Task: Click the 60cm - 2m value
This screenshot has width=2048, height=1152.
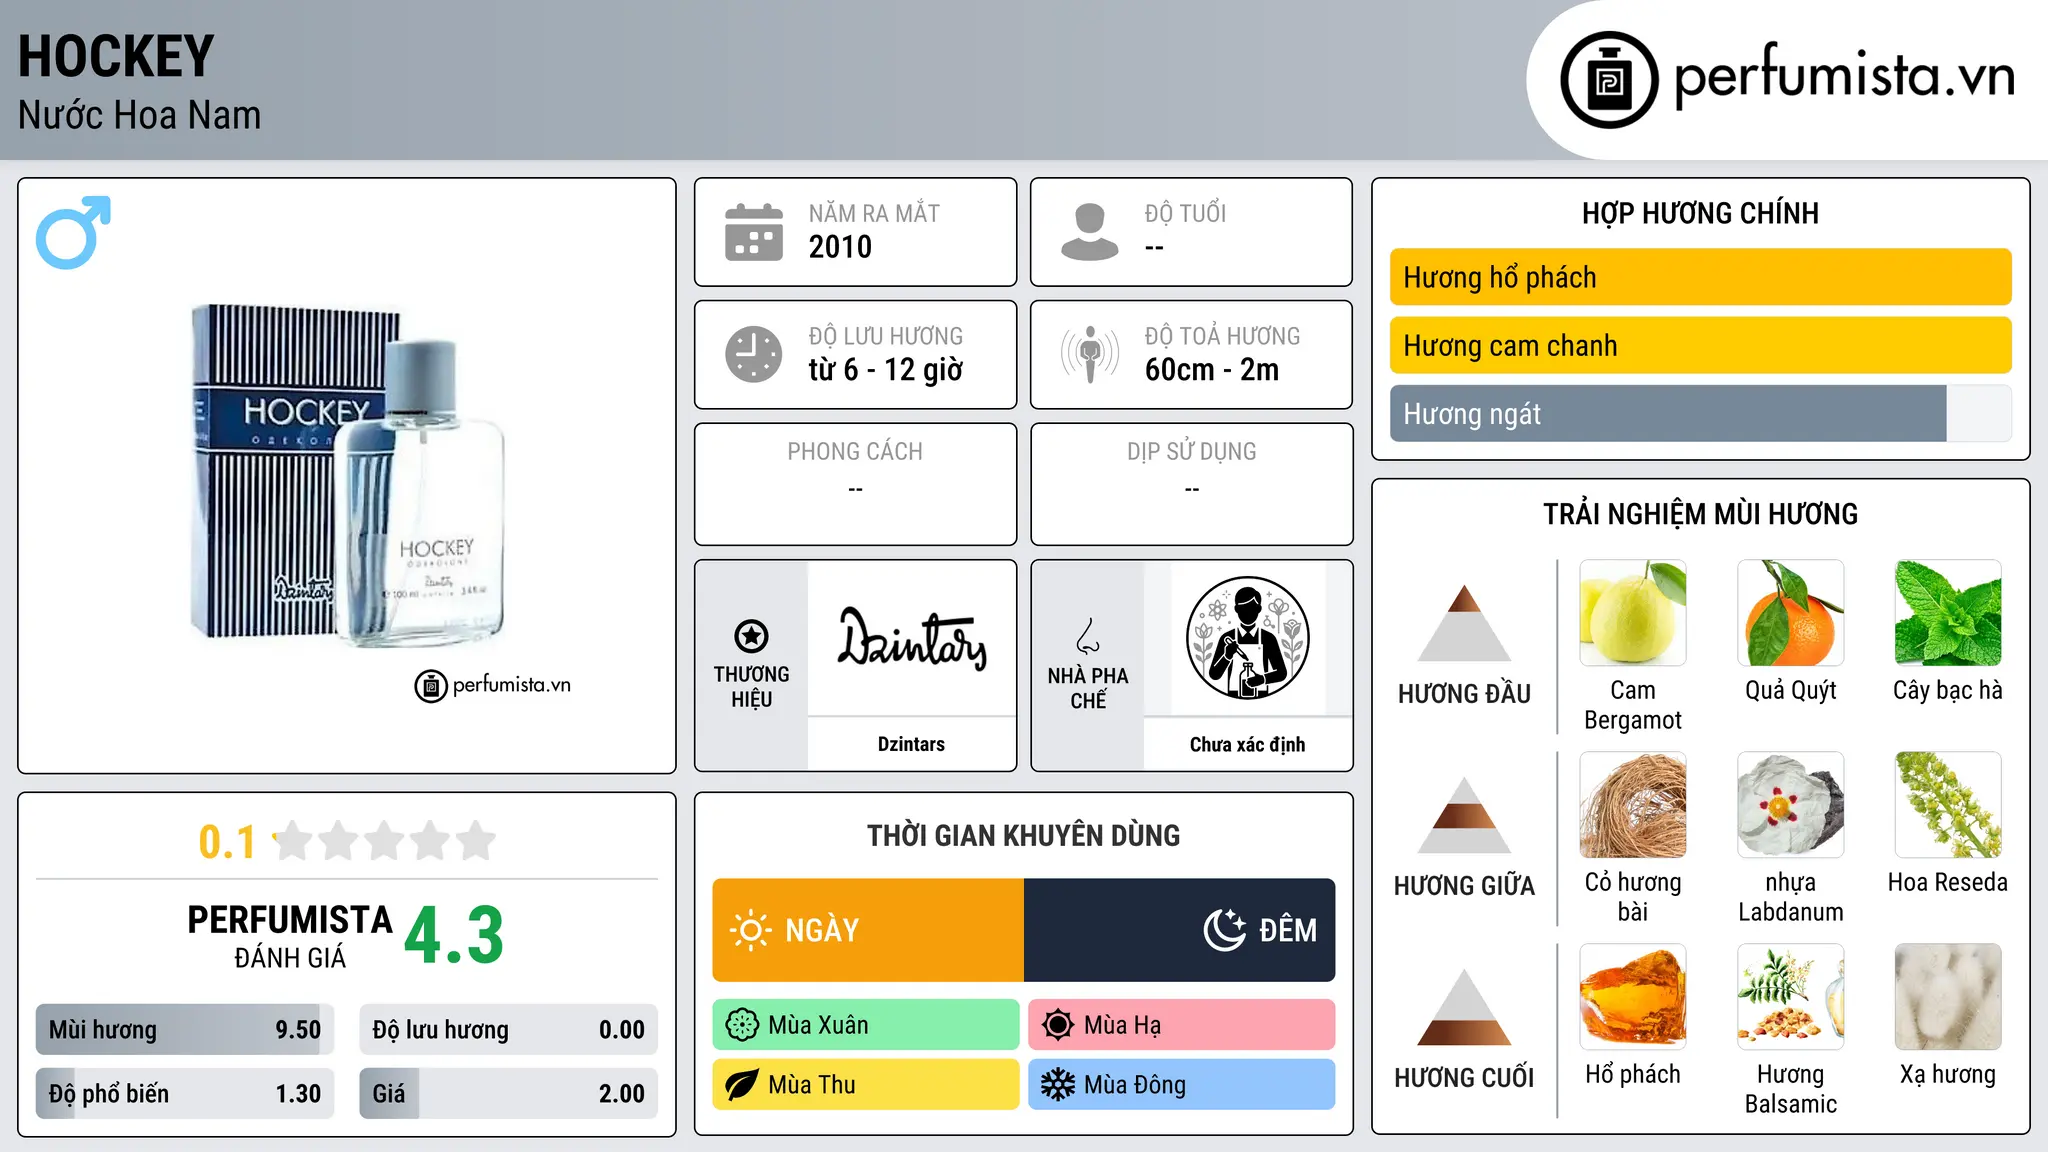Action: [1211, 370]
